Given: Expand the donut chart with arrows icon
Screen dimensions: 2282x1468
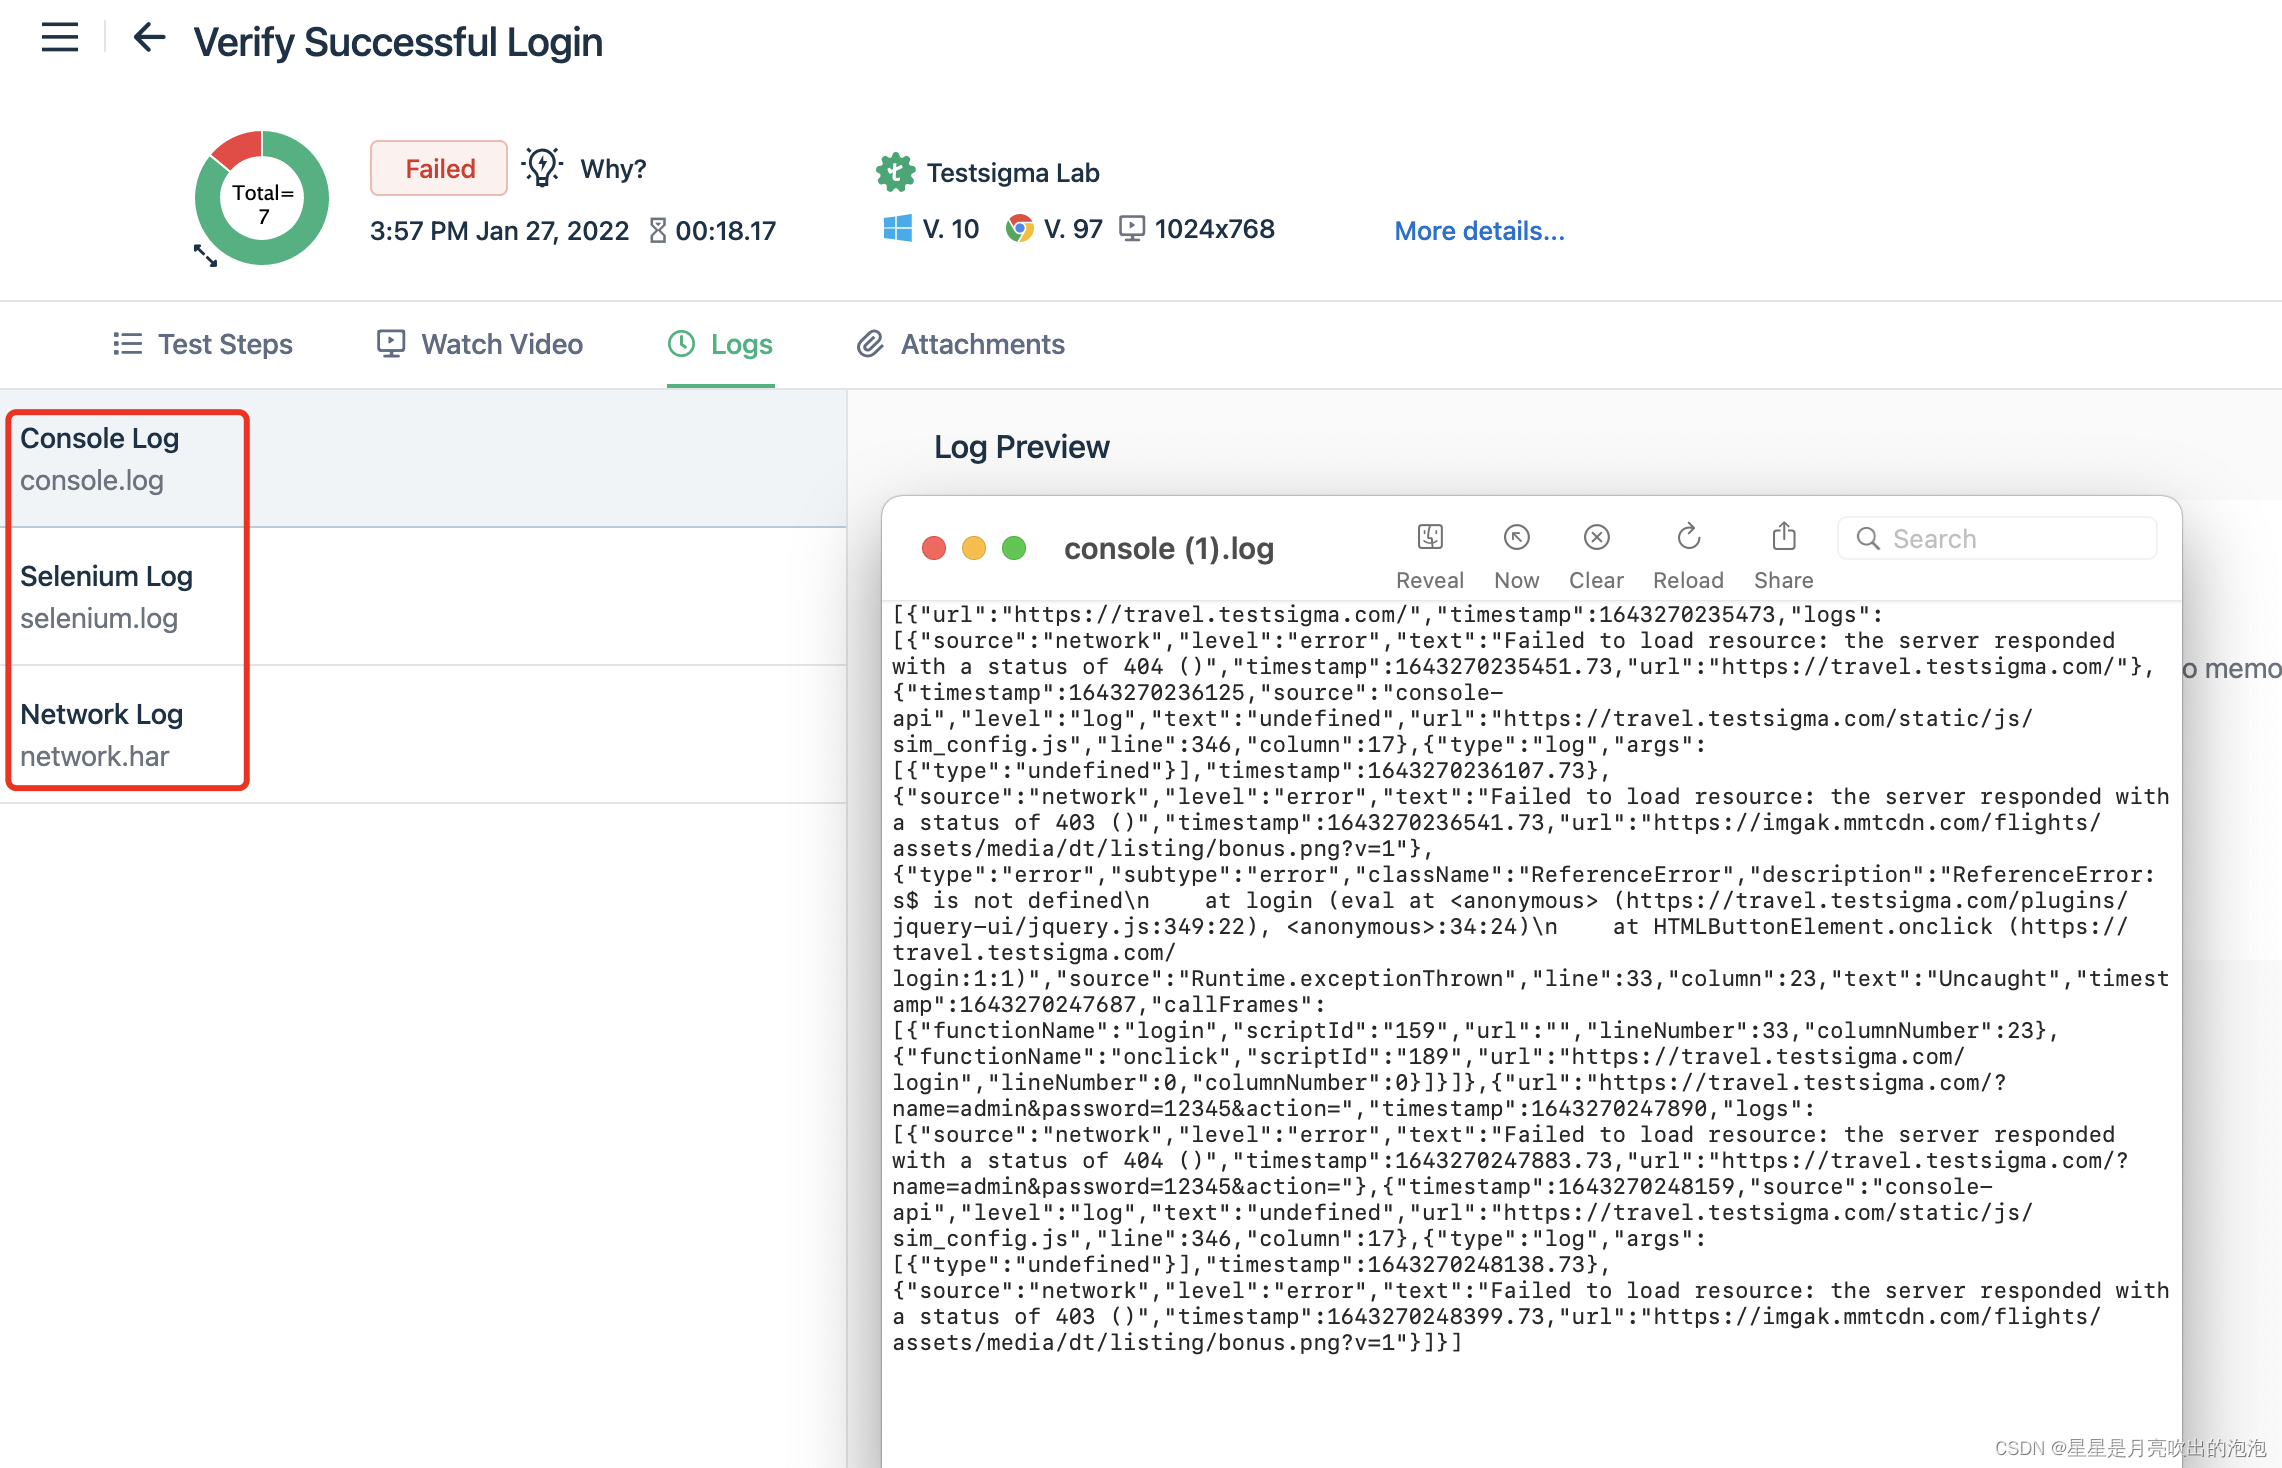Looking at the screenshot, I should coord(205,256).
